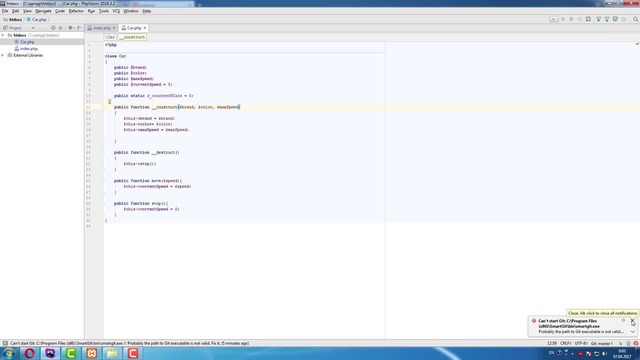
Task: Click the intention light bulb icon
Action: pos(109,101)
